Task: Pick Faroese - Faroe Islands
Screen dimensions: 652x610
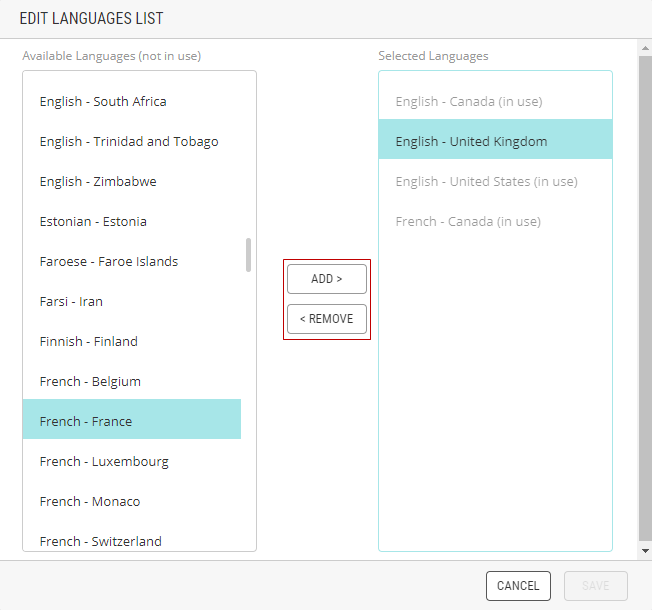Action: [132, 261]
